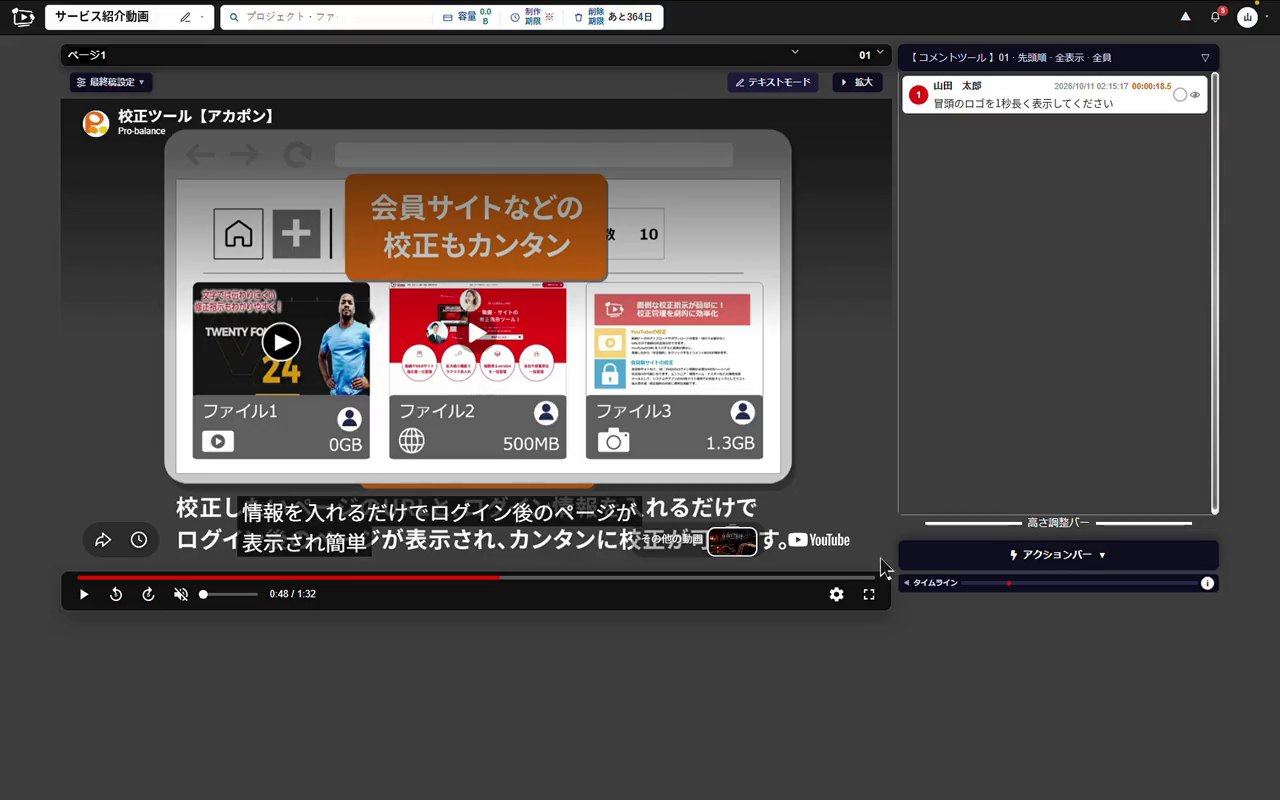
Task: Collapse the タイムライン panel arrow
Action: [x=906, y=583]
